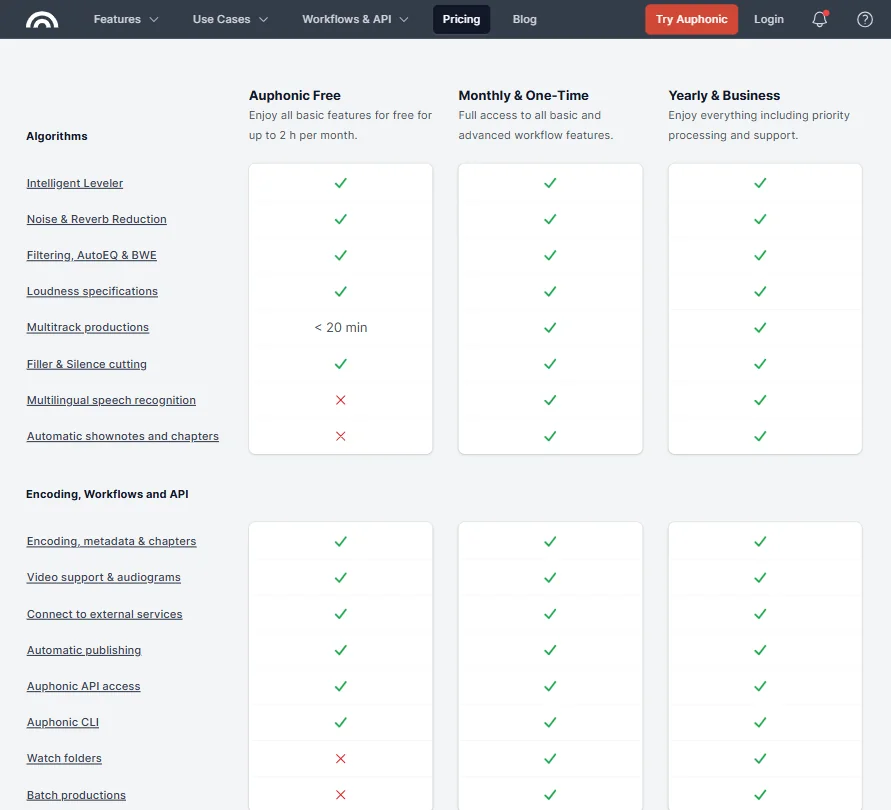Click the 'Yearly & Business' plan heading
891x810 pixels.
tap(724, 95)
